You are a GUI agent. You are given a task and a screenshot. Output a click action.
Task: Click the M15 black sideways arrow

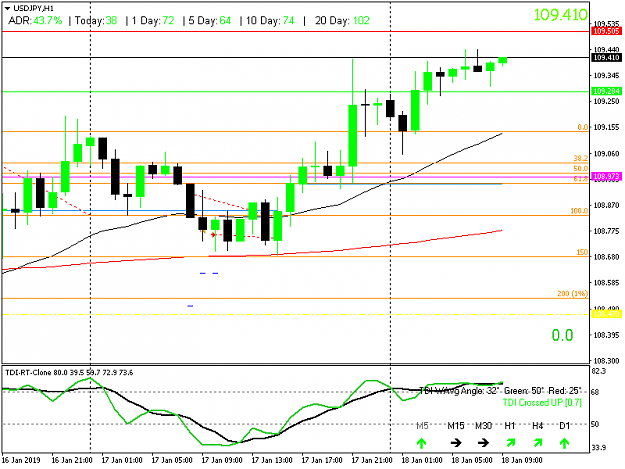tap(456, 443)
